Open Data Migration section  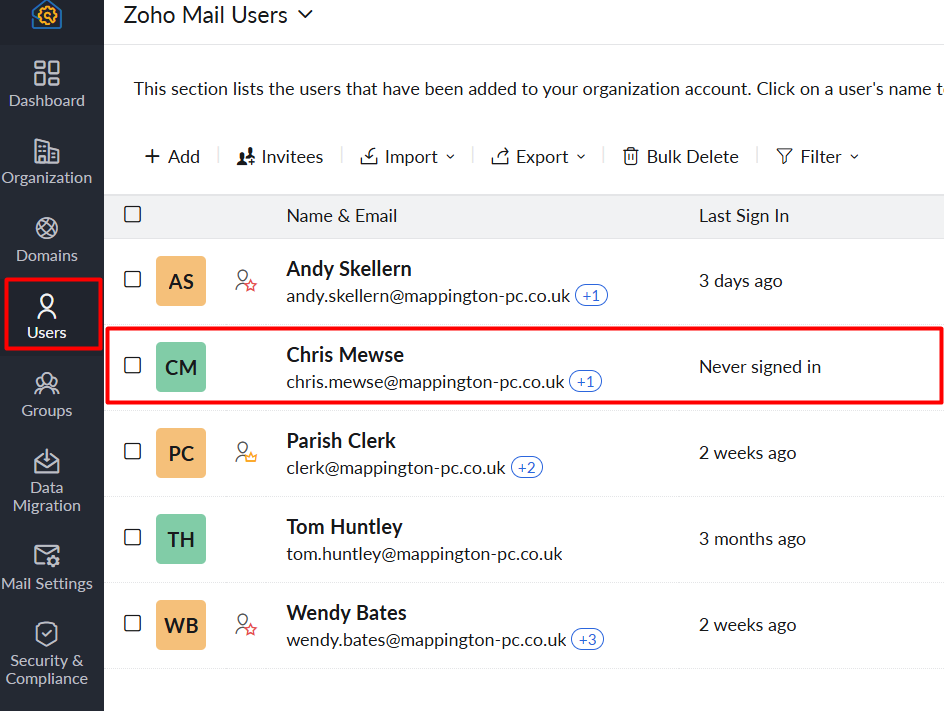point(47,462)
